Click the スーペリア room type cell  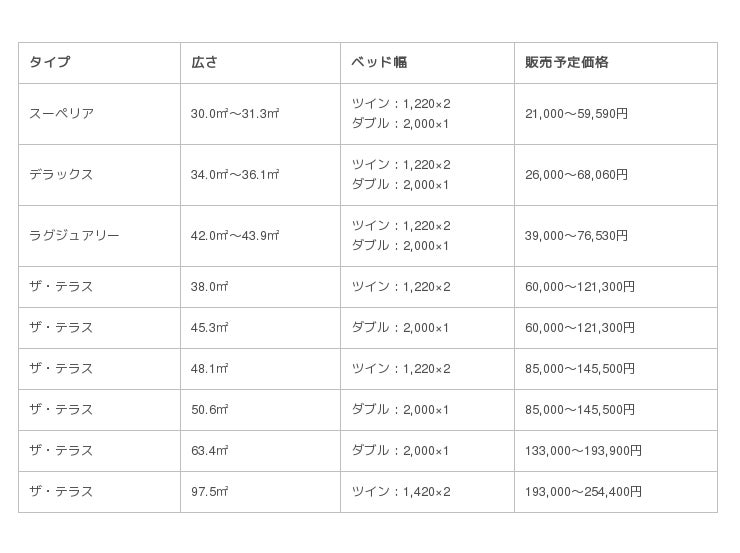click(x=62, y=114)
